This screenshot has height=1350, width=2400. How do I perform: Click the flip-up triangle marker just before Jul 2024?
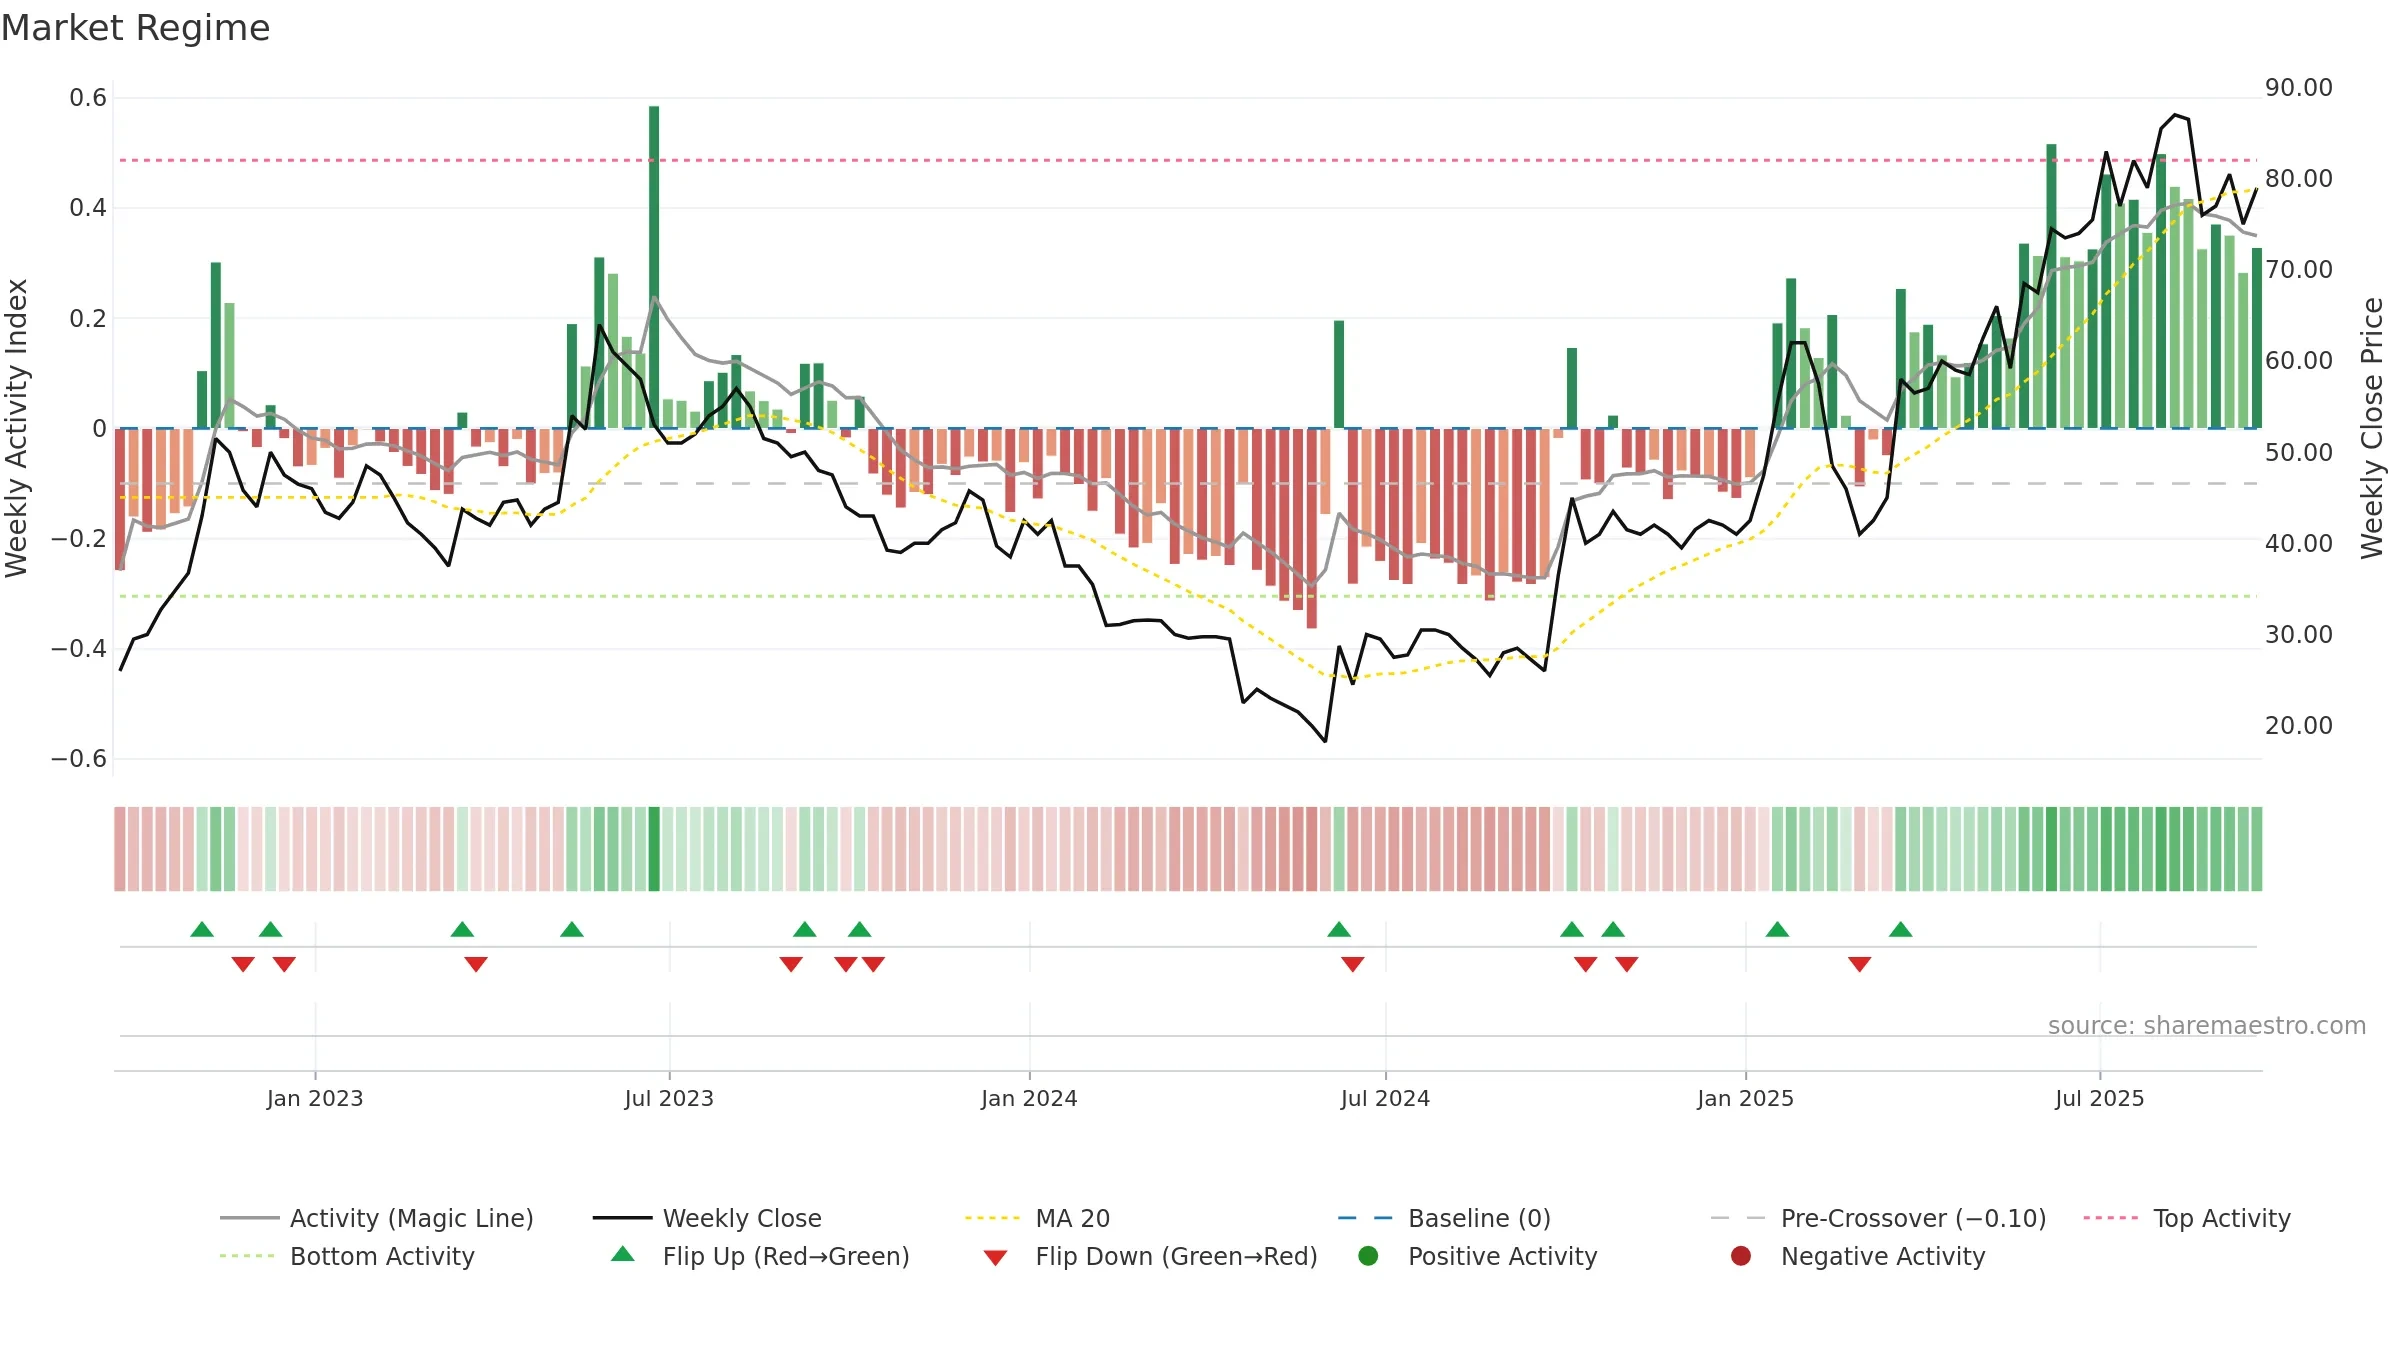click(x=1339, y=930)
